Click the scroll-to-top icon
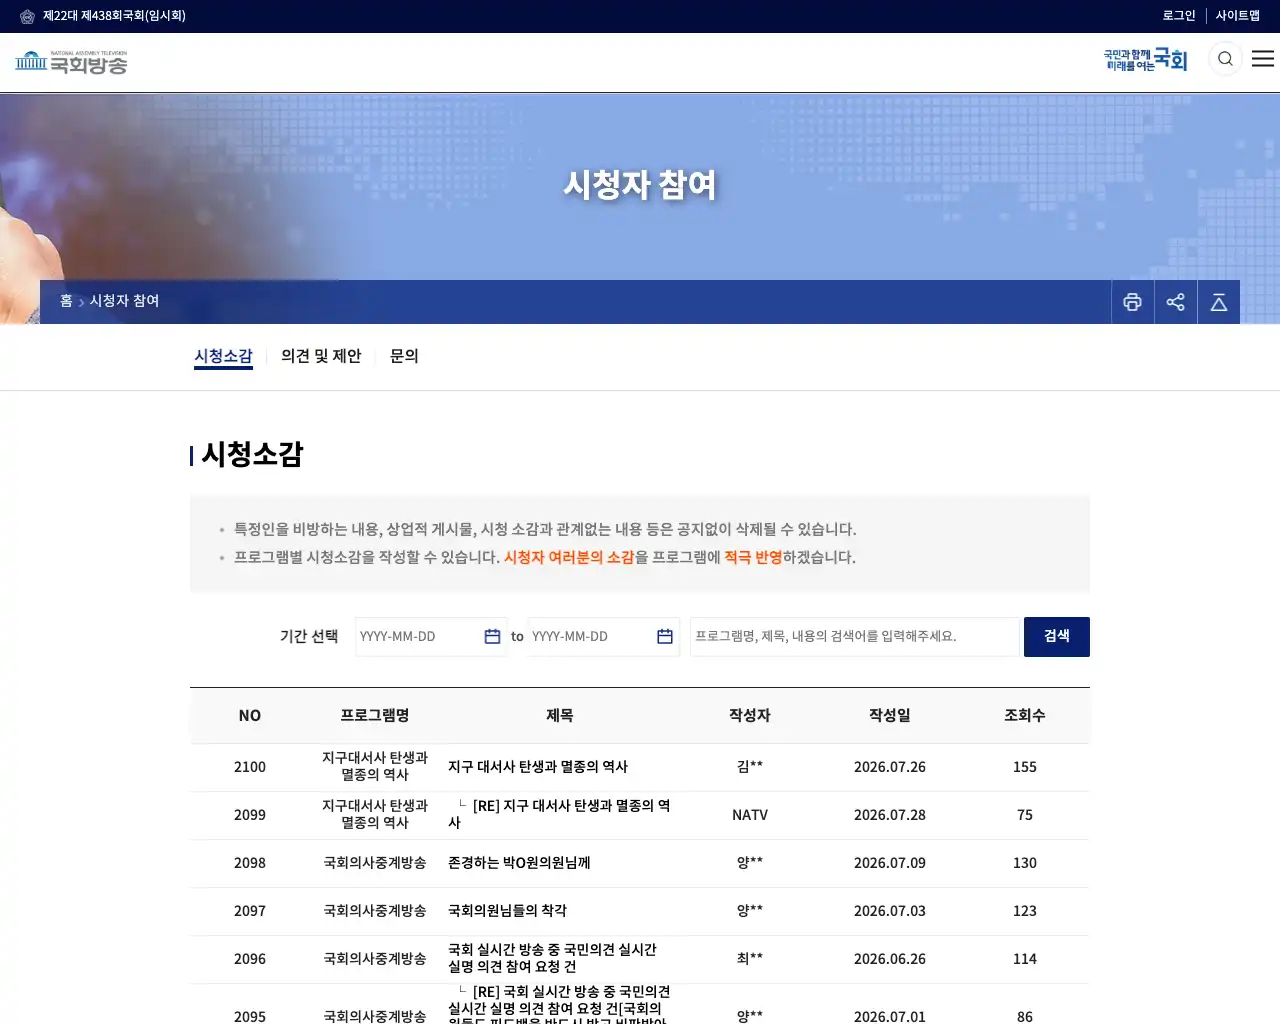Screen dimensions: 1280x1024 1218,302
